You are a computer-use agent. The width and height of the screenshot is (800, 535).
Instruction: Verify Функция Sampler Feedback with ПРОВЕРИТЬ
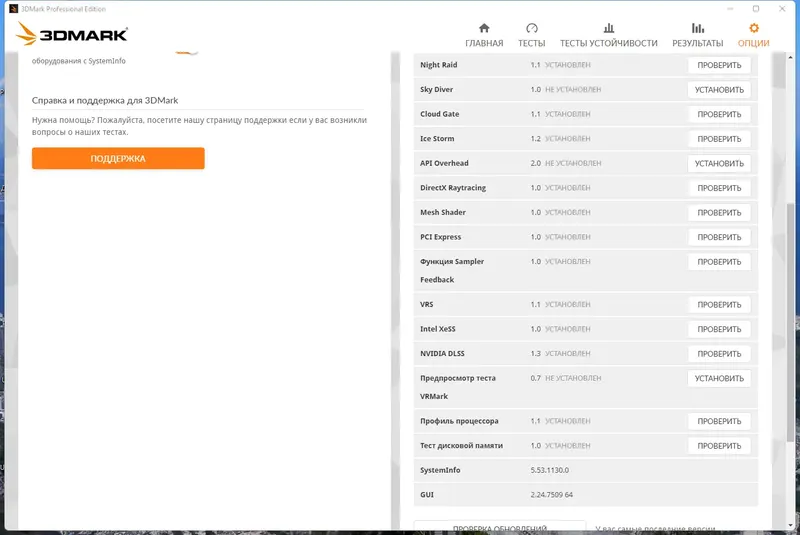[x=719, y=262]
